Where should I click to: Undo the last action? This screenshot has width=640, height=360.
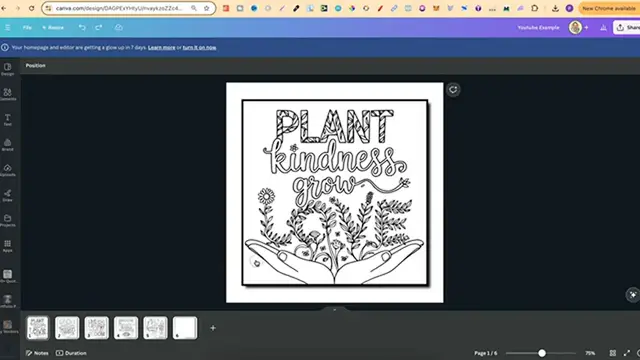[x=82, y=27]
